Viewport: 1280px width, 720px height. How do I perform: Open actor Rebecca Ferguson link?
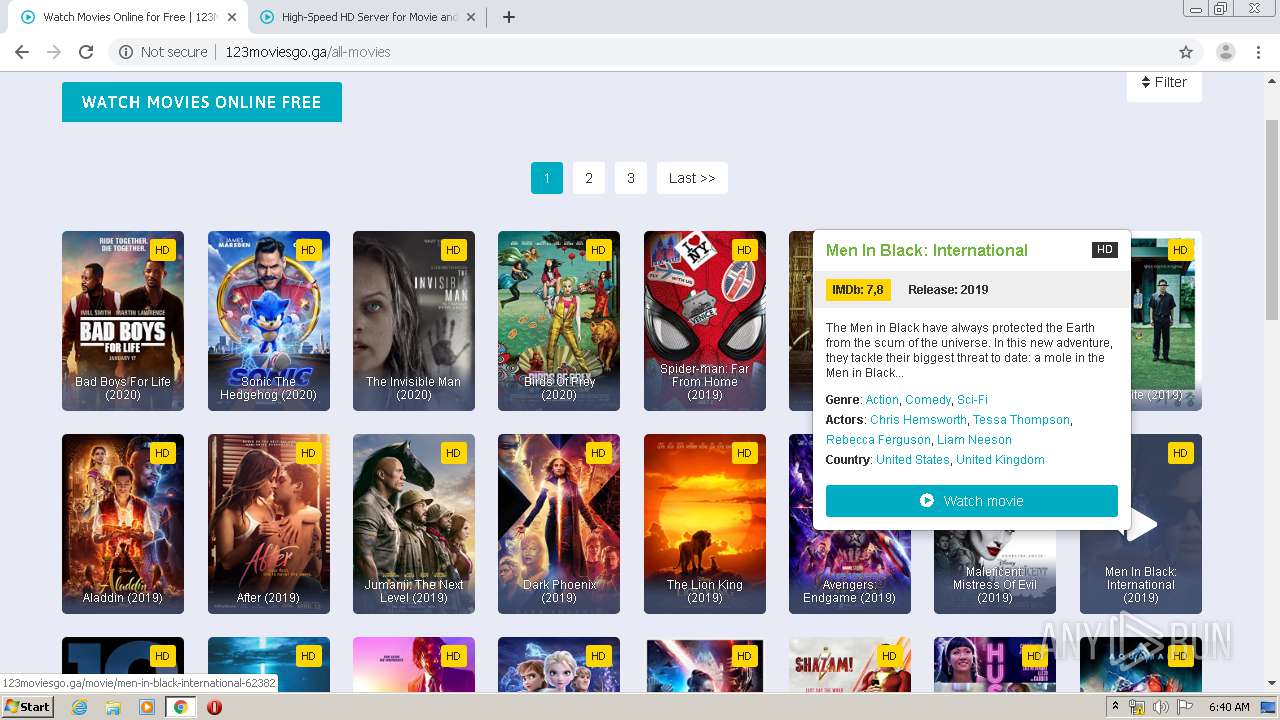(878, 440)
